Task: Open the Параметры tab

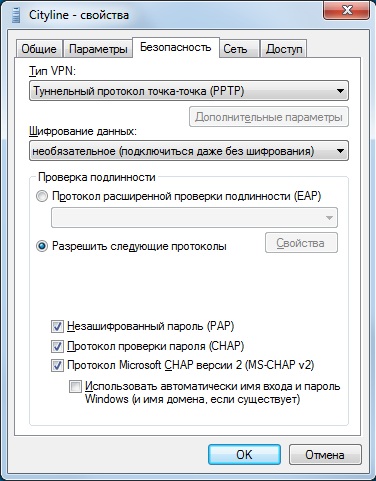Action: tap(98, 49)
